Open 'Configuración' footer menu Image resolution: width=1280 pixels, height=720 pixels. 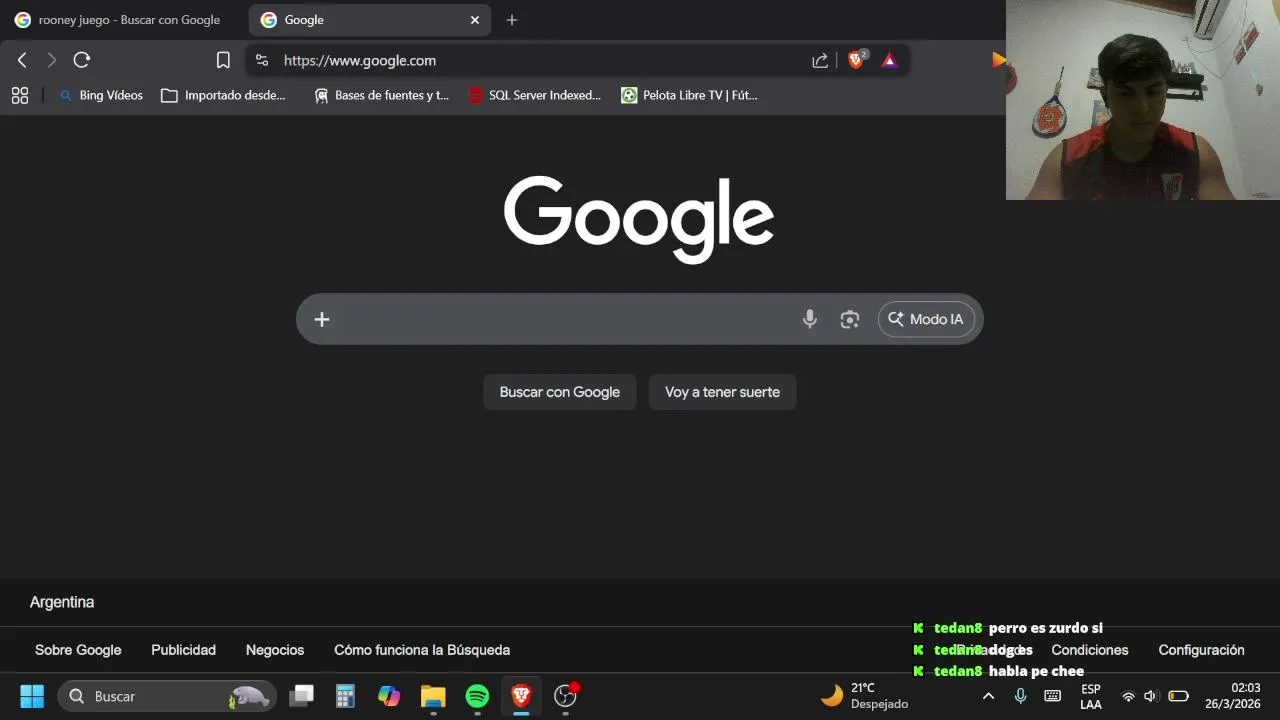click(x=1201, y=650)
